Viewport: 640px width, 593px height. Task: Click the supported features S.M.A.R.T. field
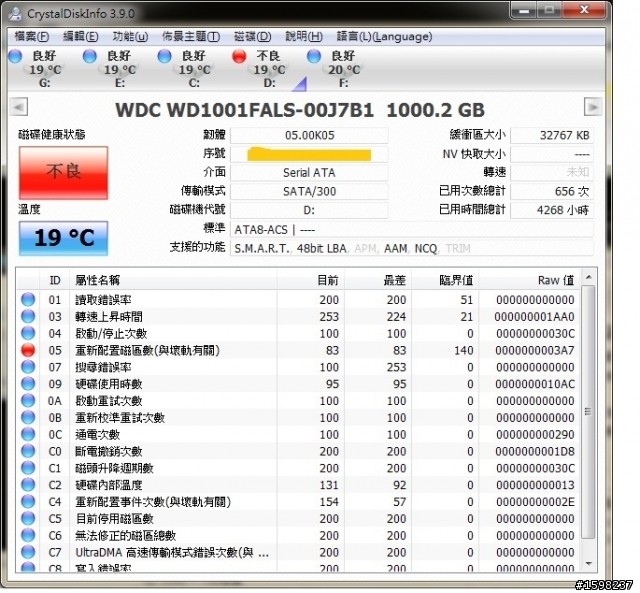tap(412, 249)
